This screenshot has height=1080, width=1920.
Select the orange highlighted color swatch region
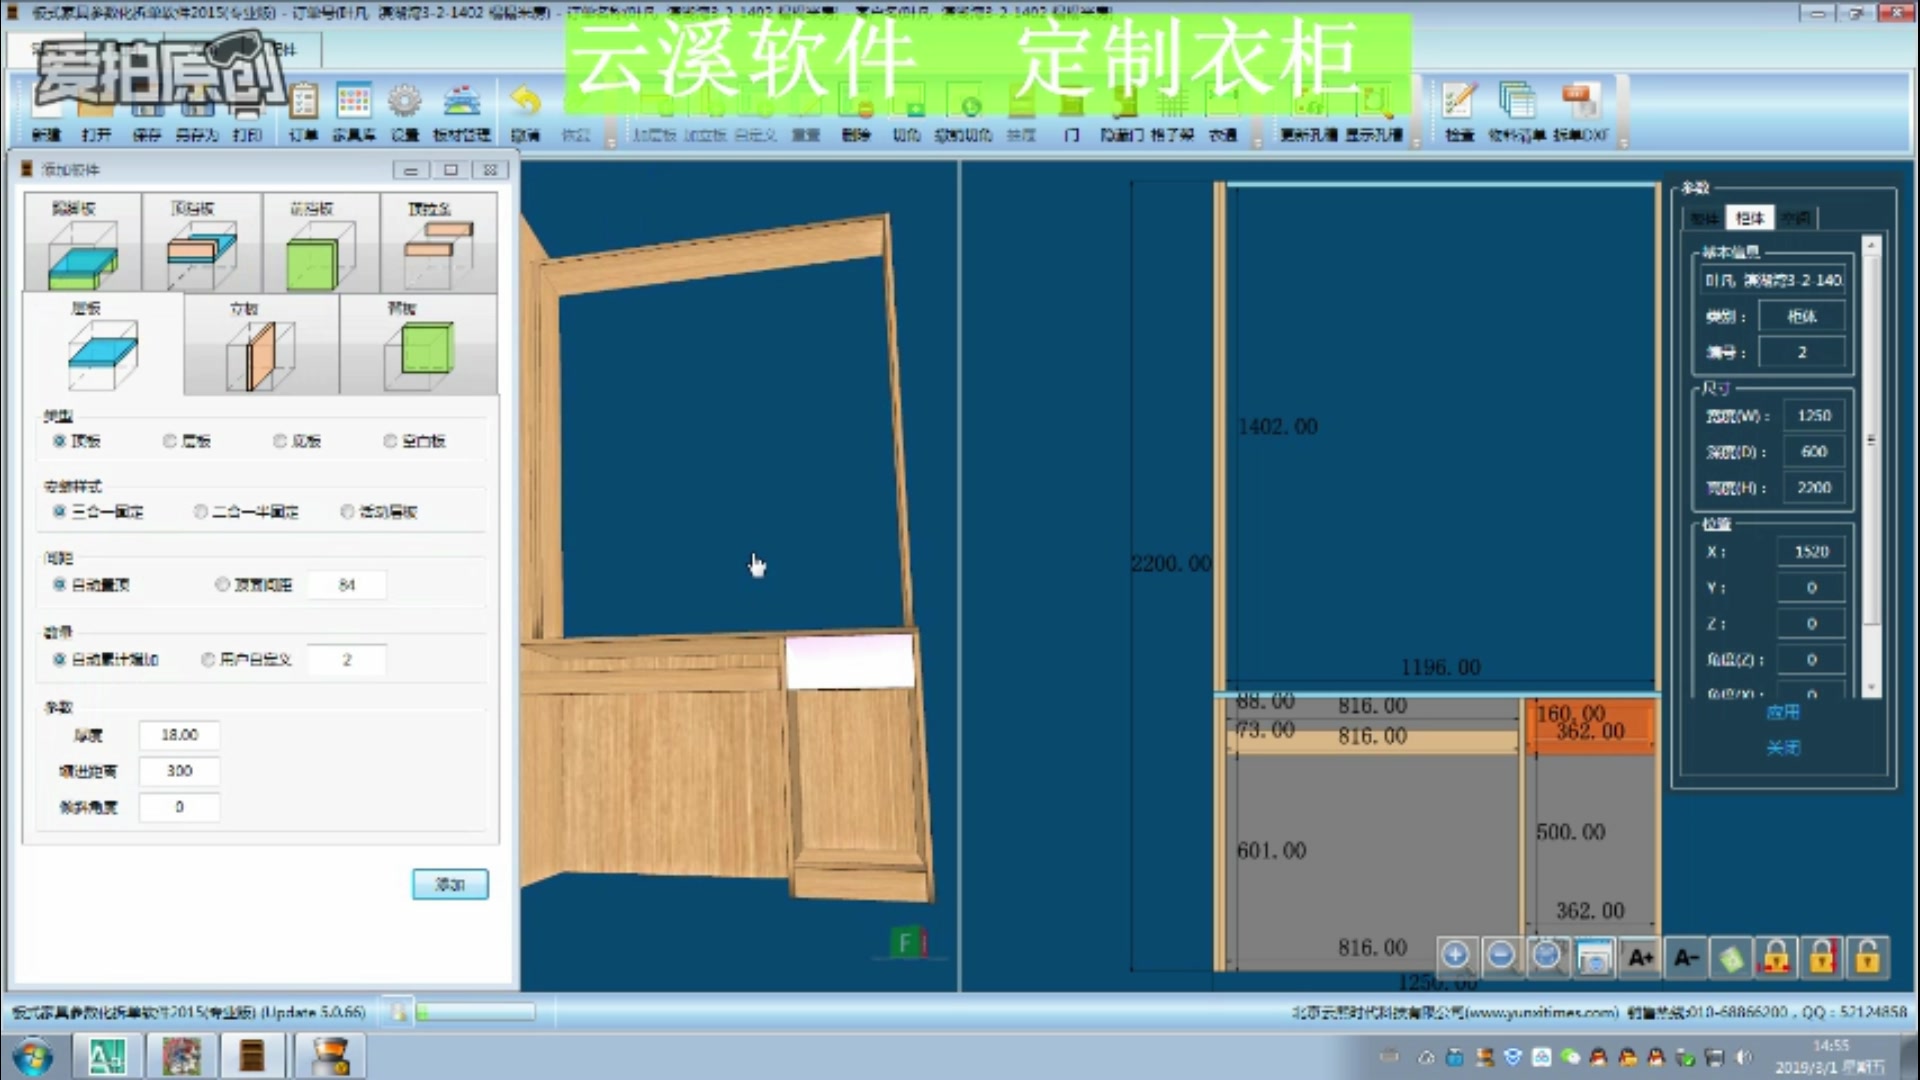tap(1589, 723)
